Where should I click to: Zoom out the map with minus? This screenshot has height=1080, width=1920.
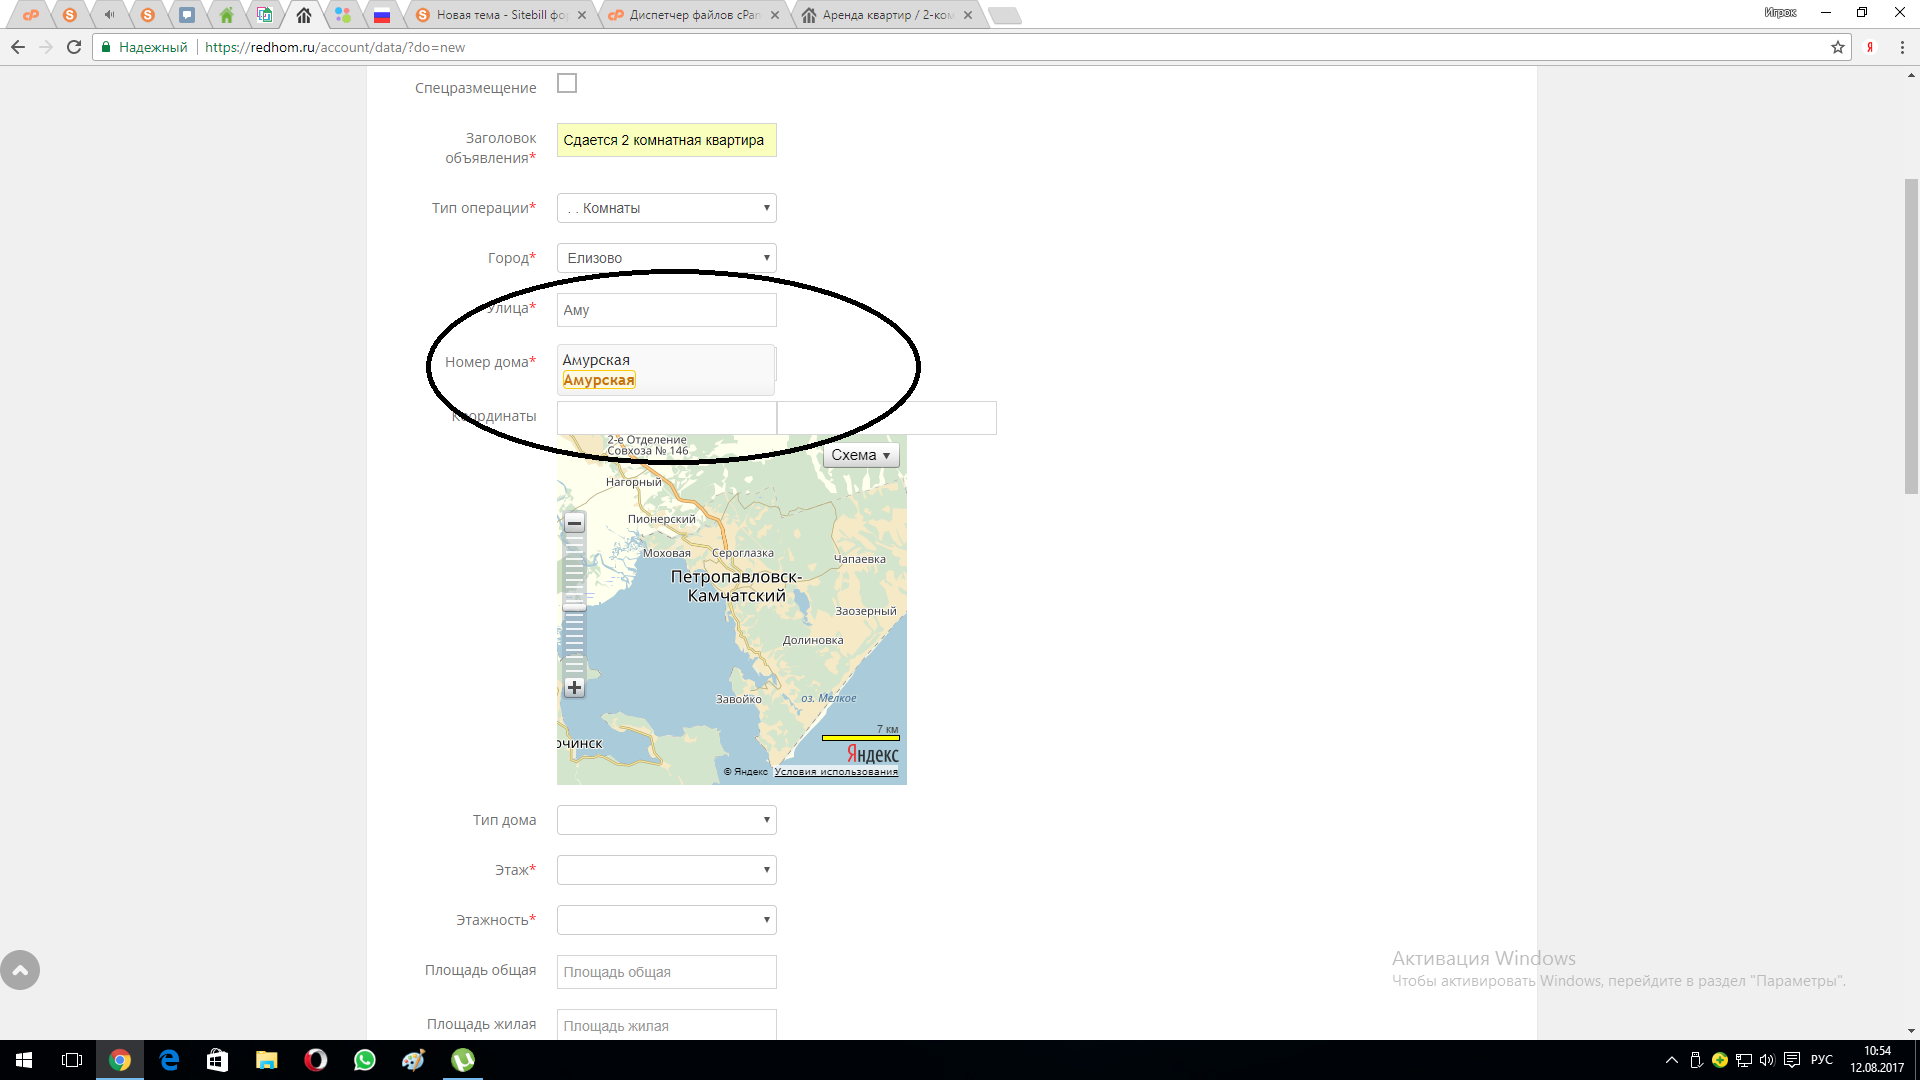tap(574, 523)
